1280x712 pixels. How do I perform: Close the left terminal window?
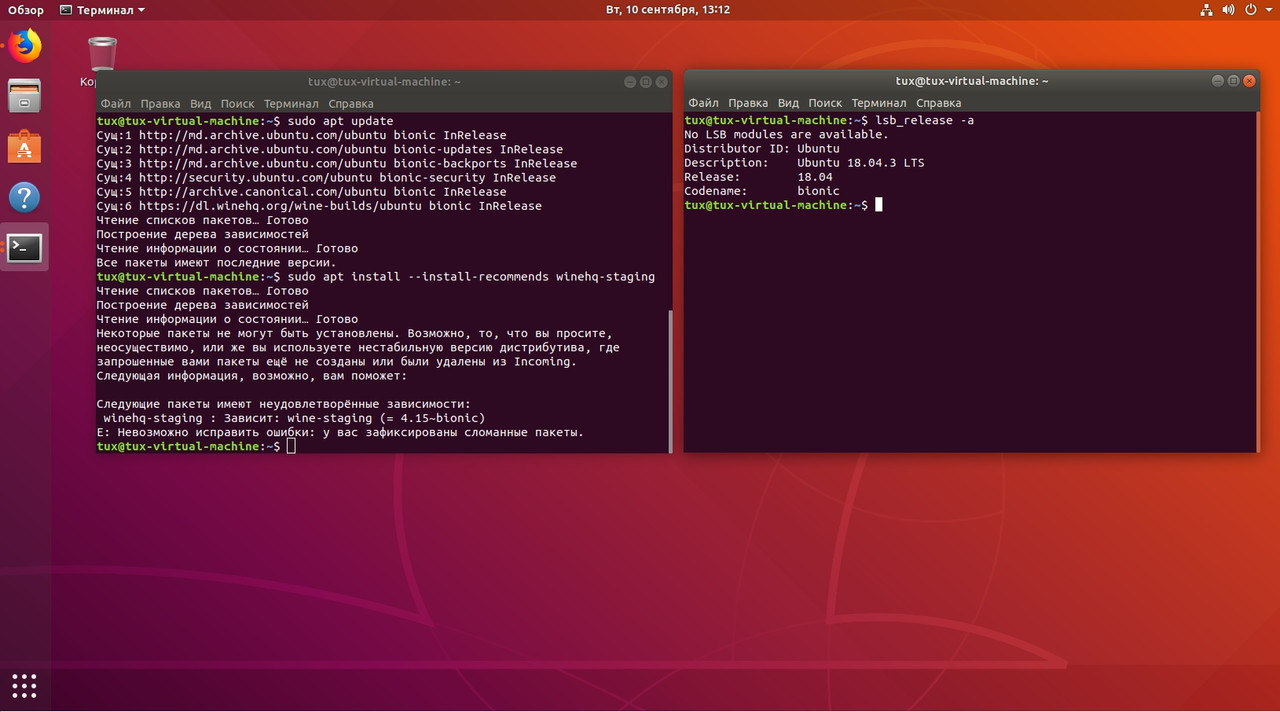[661, 82]
